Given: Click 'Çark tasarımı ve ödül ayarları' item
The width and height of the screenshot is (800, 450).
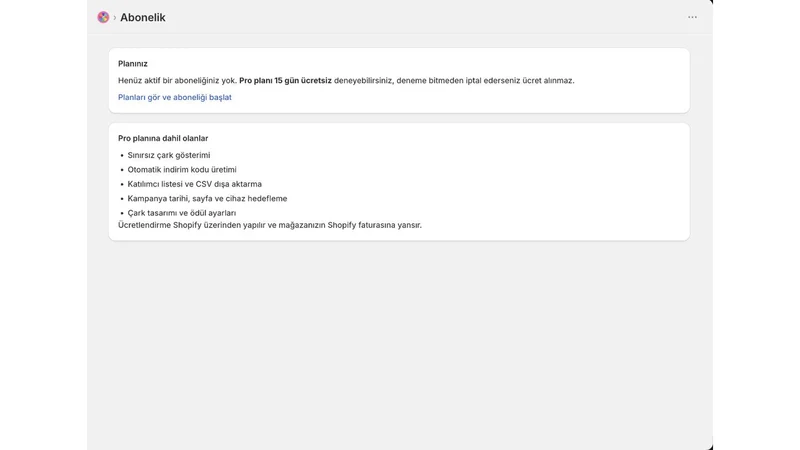Looking at the screenshot, I should [x=182, y=213].
